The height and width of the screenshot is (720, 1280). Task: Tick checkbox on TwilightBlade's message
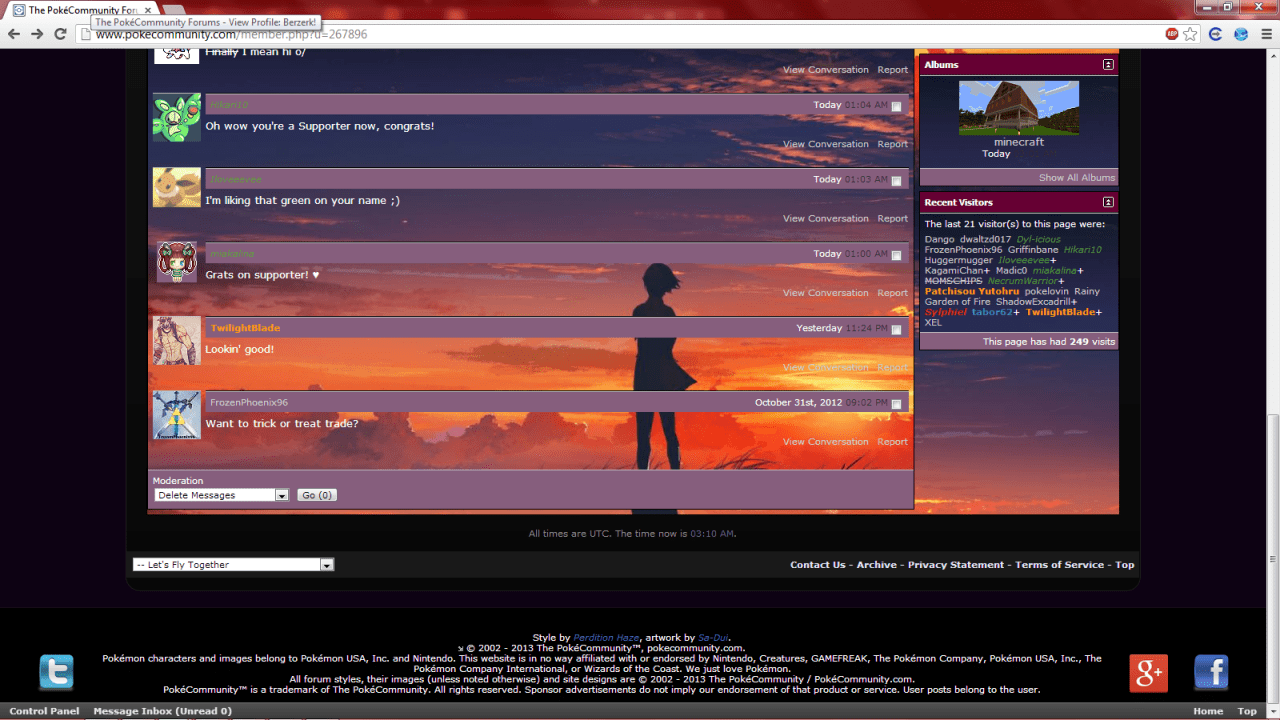point(896,330)
